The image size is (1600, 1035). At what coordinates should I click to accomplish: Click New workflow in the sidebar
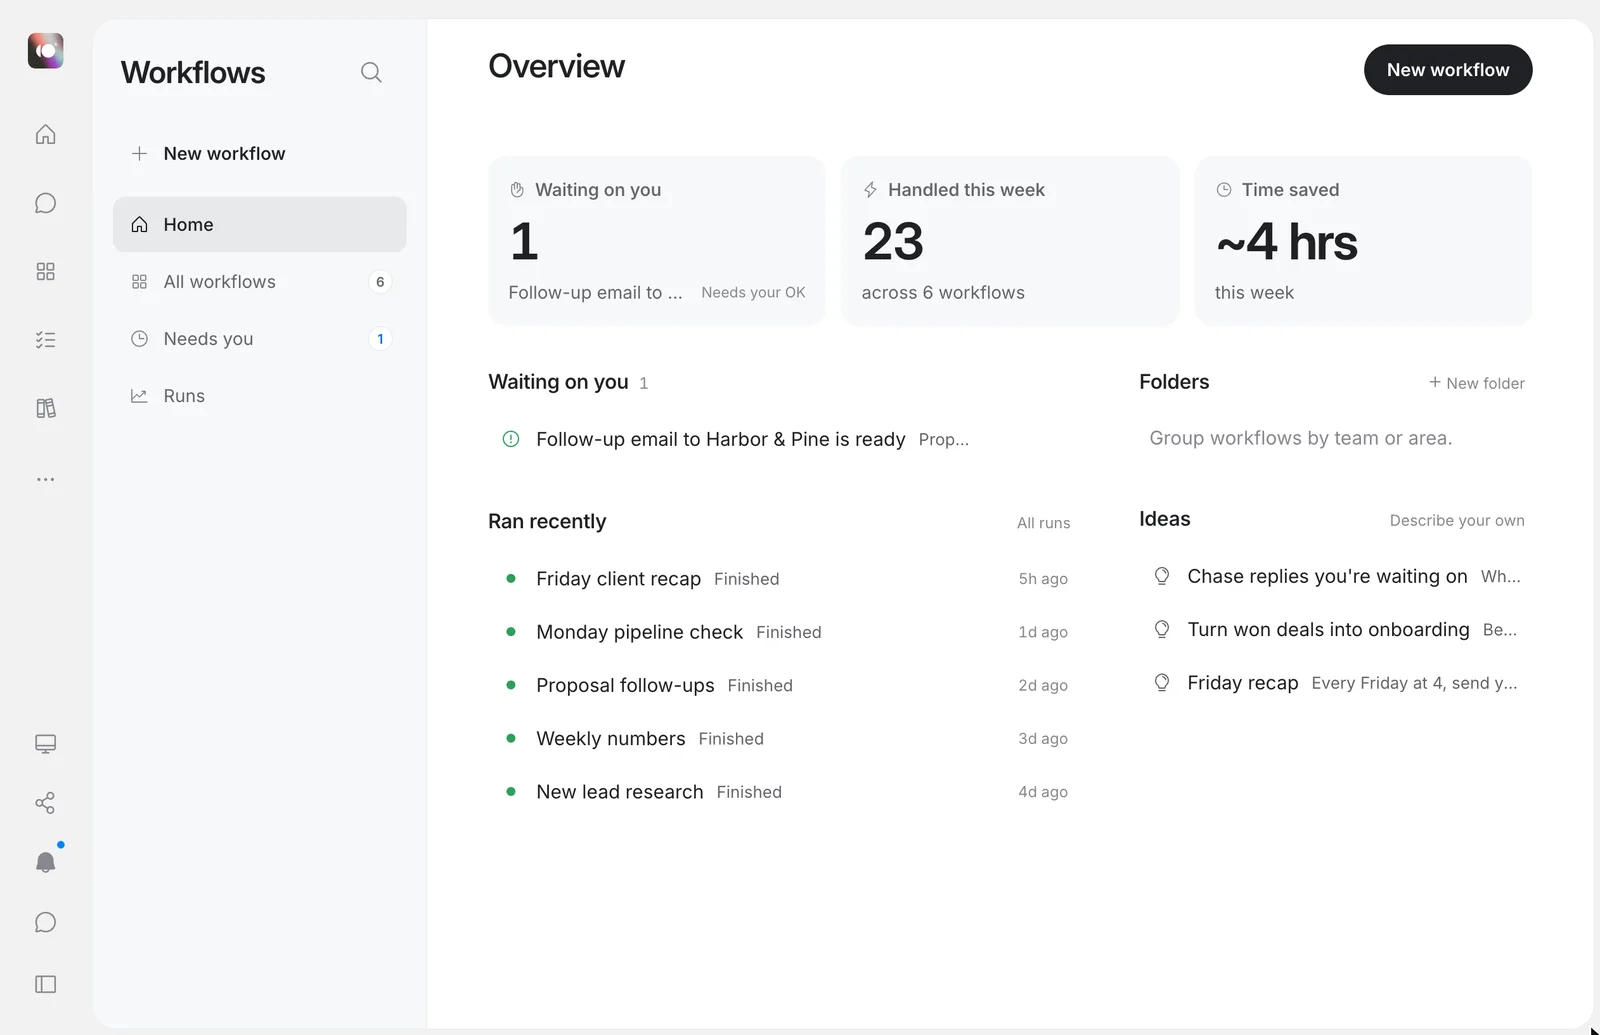pos(260,153)
